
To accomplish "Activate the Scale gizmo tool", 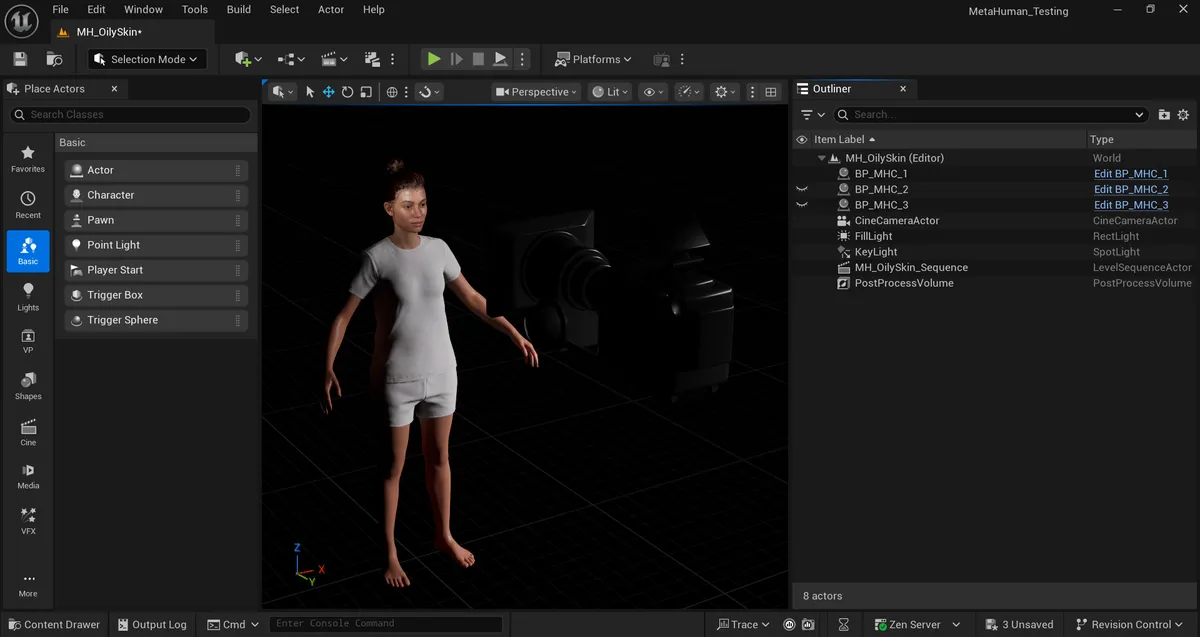I will coord(366,92).
